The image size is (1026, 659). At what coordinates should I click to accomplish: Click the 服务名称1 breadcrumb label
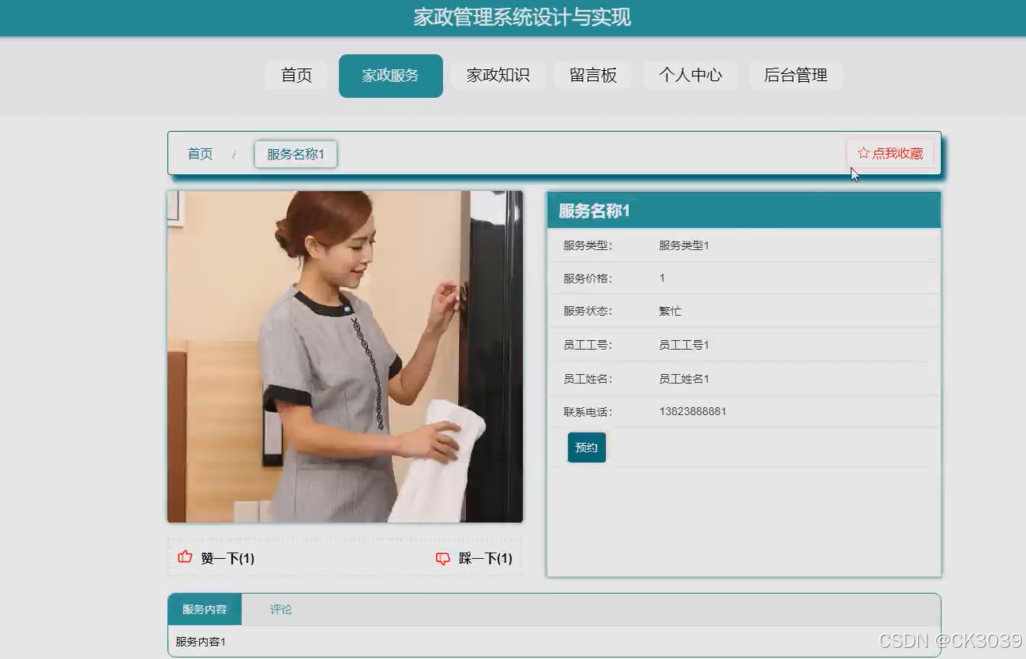[294, 153]
